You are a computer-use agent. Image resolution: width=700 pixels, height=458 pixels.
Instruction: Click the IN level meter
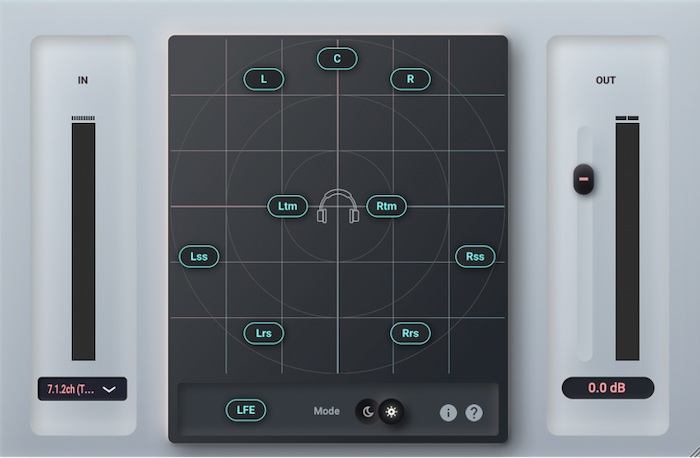coord(83,240)
